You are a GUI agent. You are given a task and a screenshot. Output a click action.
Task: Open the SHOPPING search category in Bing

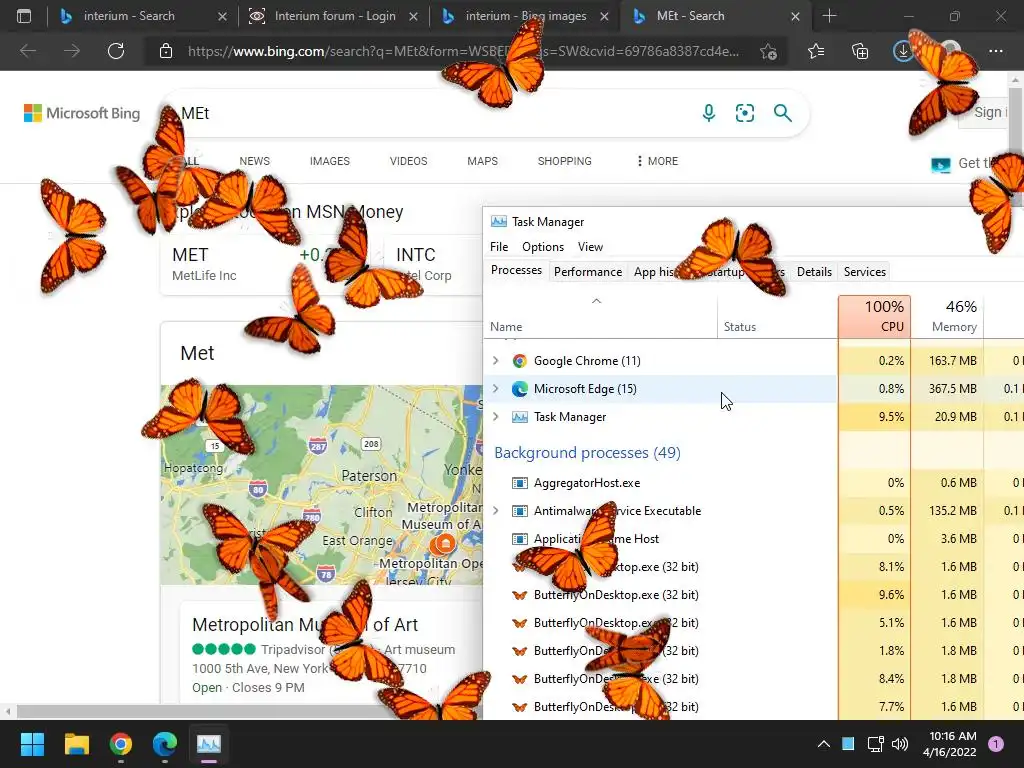pos(564,161)
